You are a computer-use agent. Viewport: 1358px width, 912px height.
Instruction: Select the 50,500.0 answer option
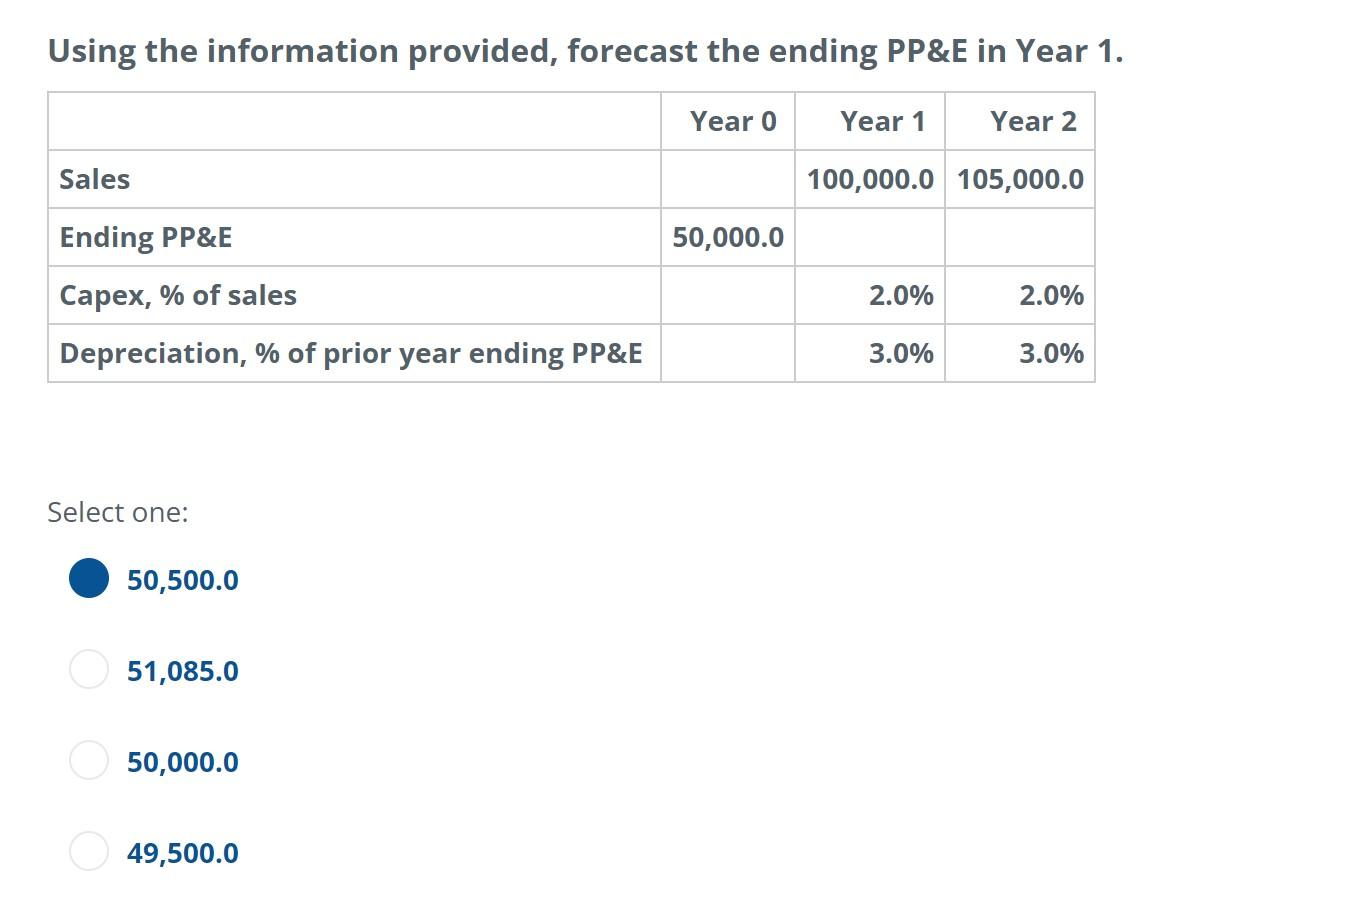pyautogui.click(x=89, y=578)
